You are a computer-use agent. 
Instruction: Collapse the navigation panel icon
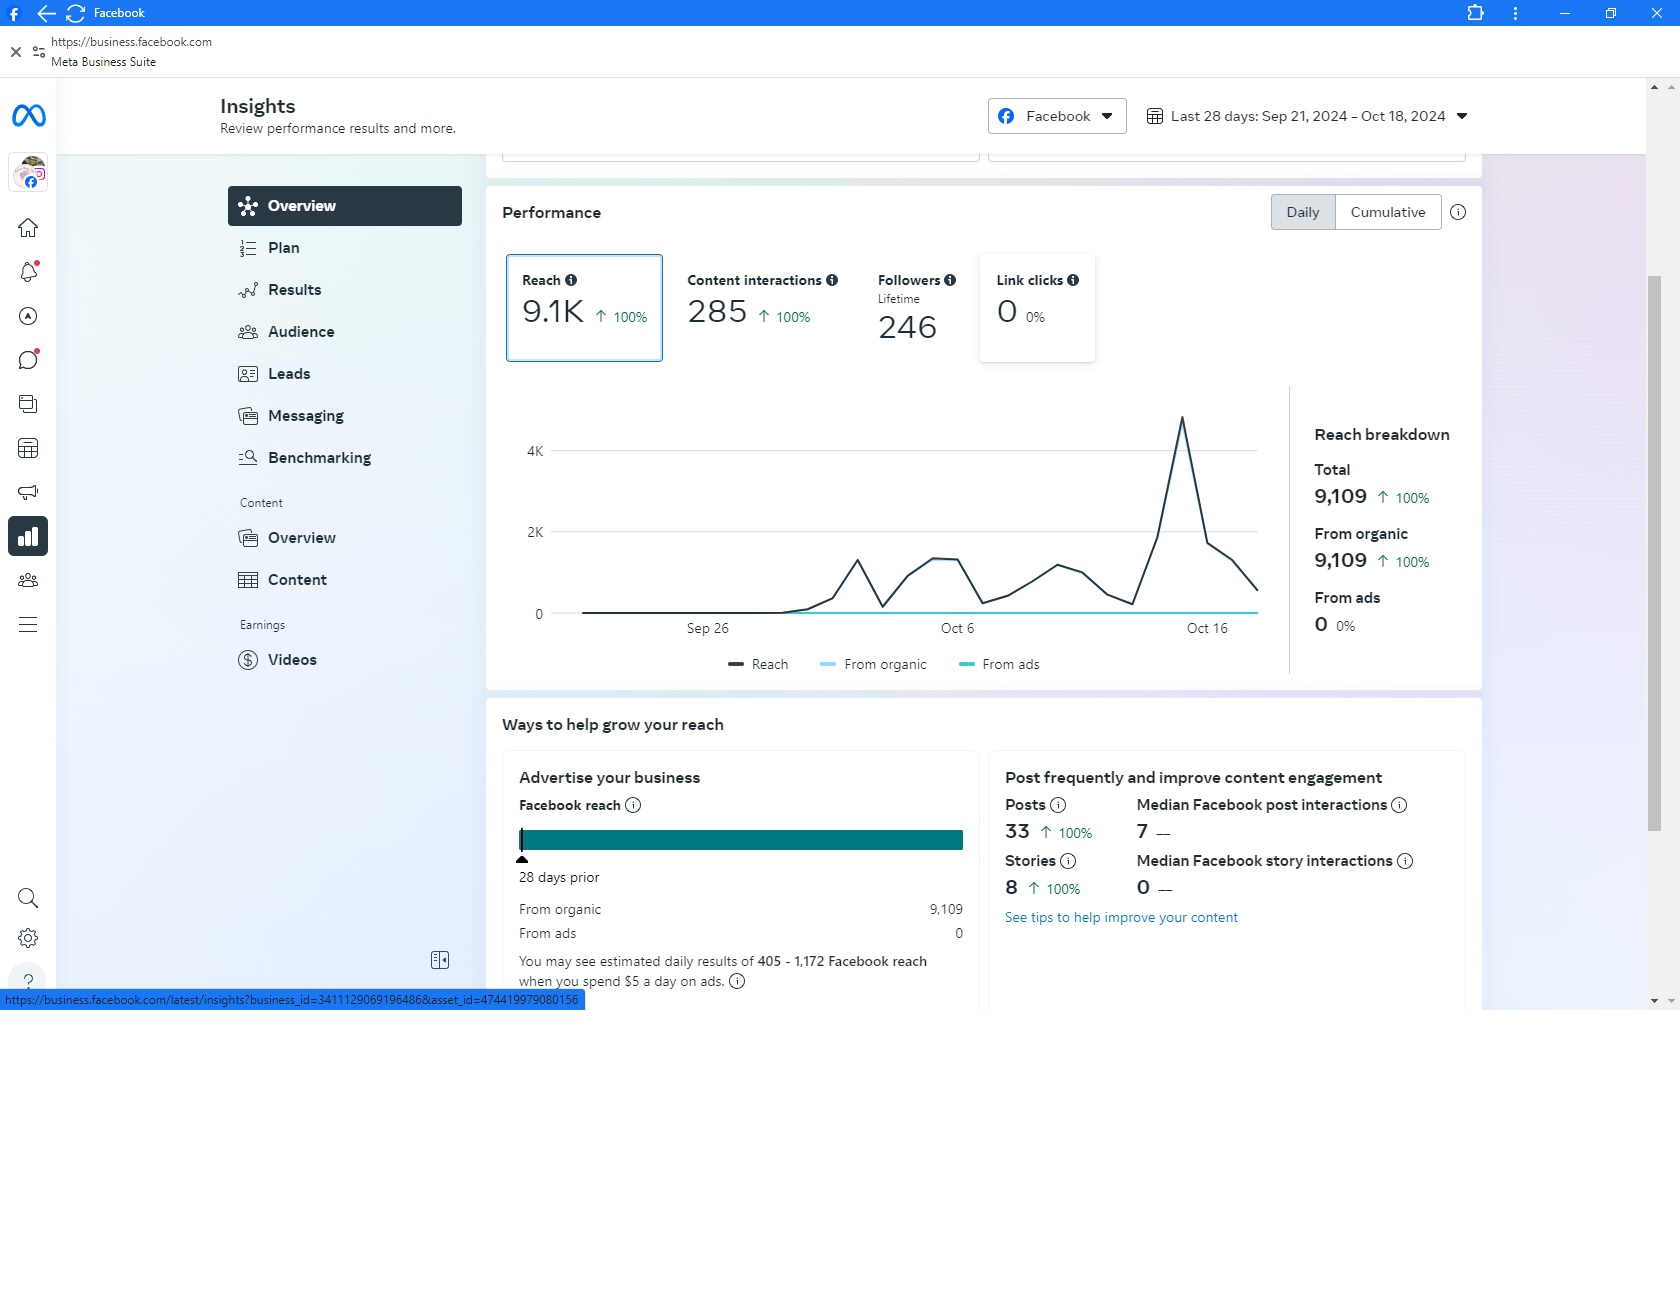coord(440,960)
